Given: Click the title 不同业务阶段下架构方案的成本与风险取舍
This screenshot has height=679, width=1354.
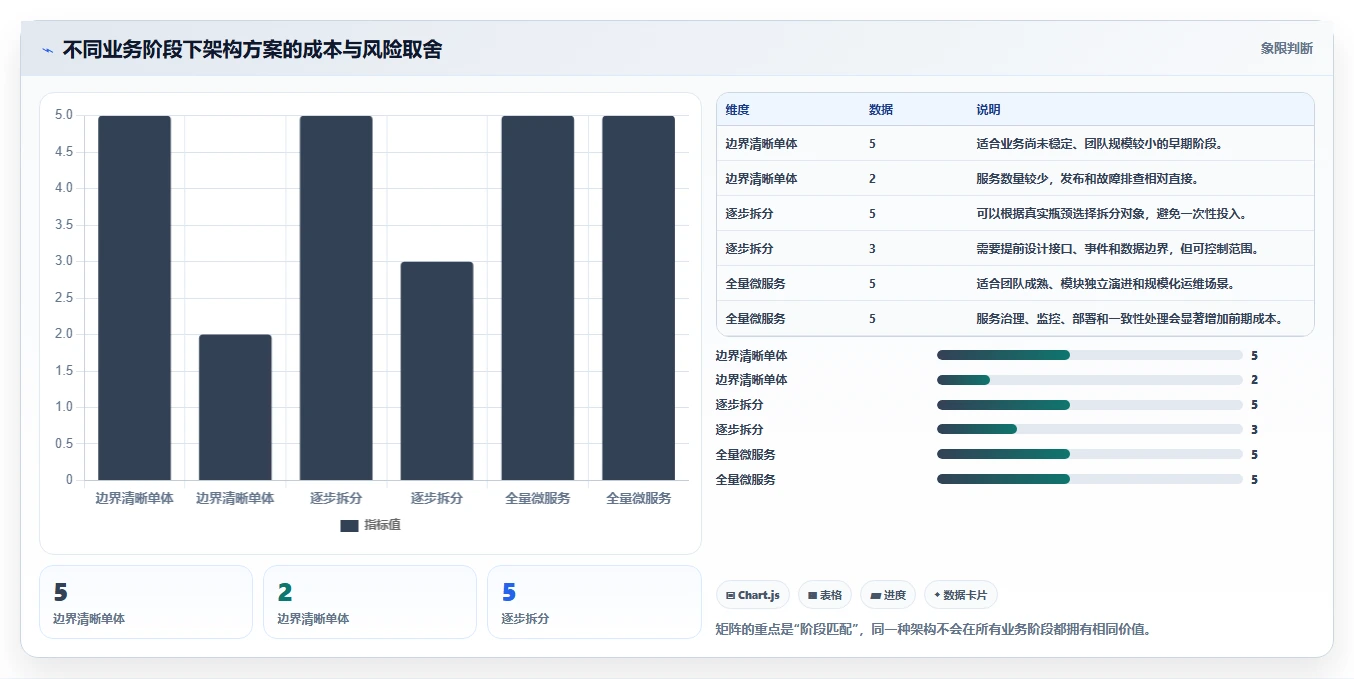Looking at the screenshot, I should pos(252,49).
